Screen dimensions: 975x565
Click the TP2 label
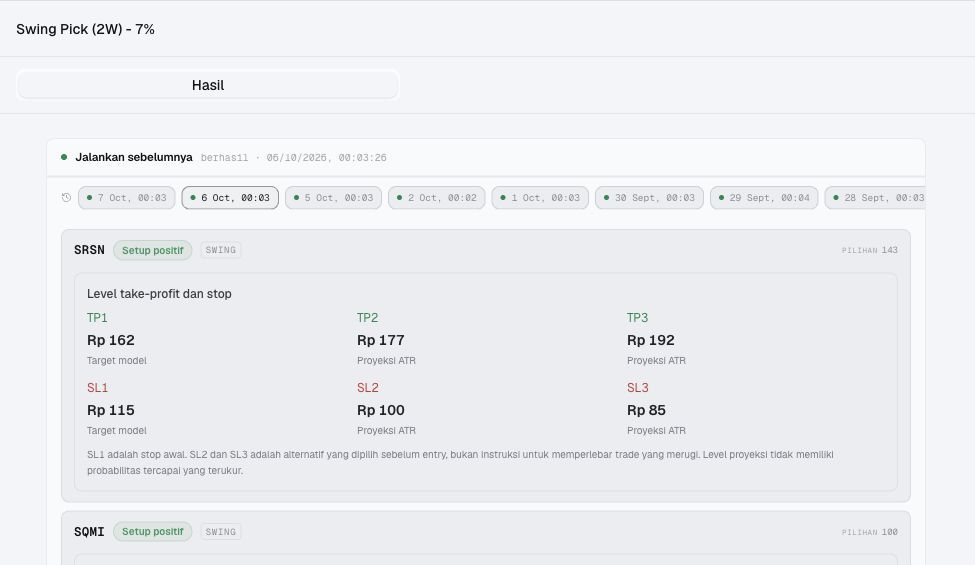pos(367,318)
